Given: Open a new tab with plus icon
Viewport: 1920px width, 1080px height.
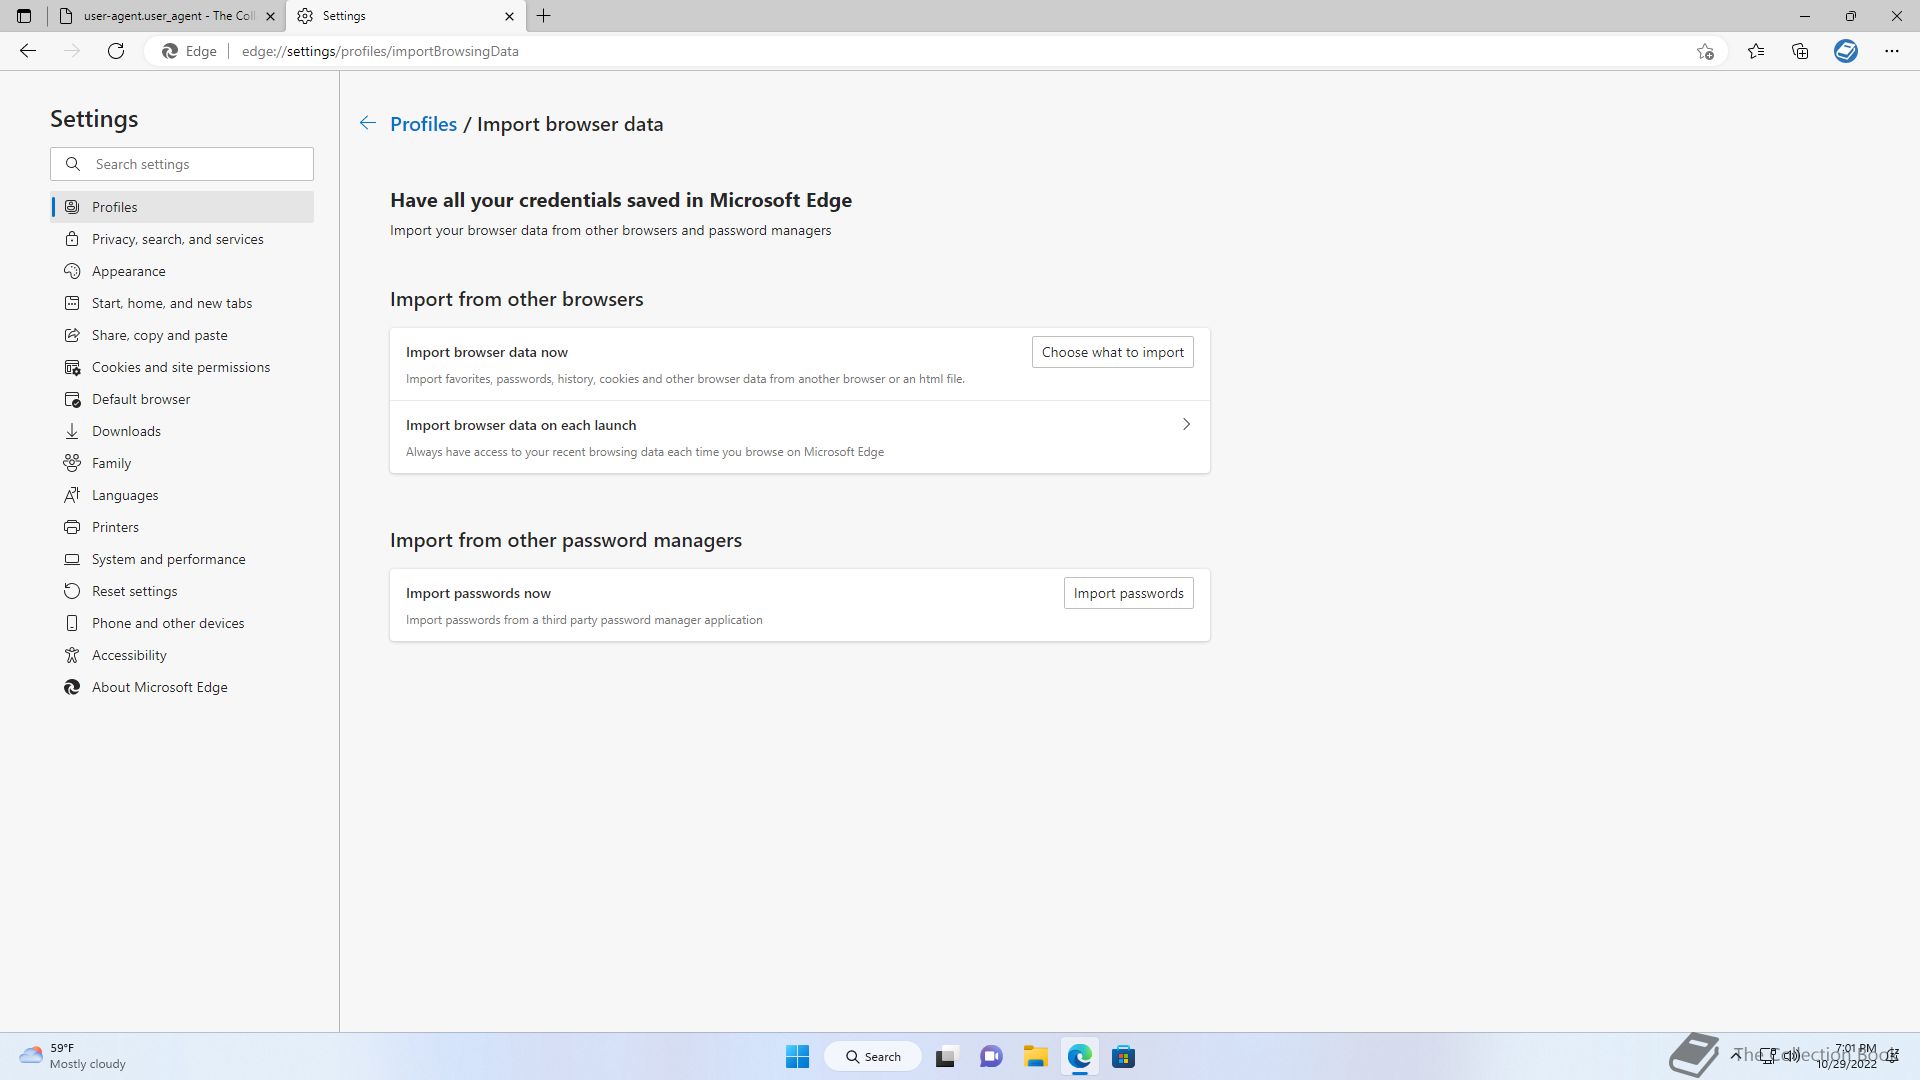Looking at the screenshot, I should [544, 16].
